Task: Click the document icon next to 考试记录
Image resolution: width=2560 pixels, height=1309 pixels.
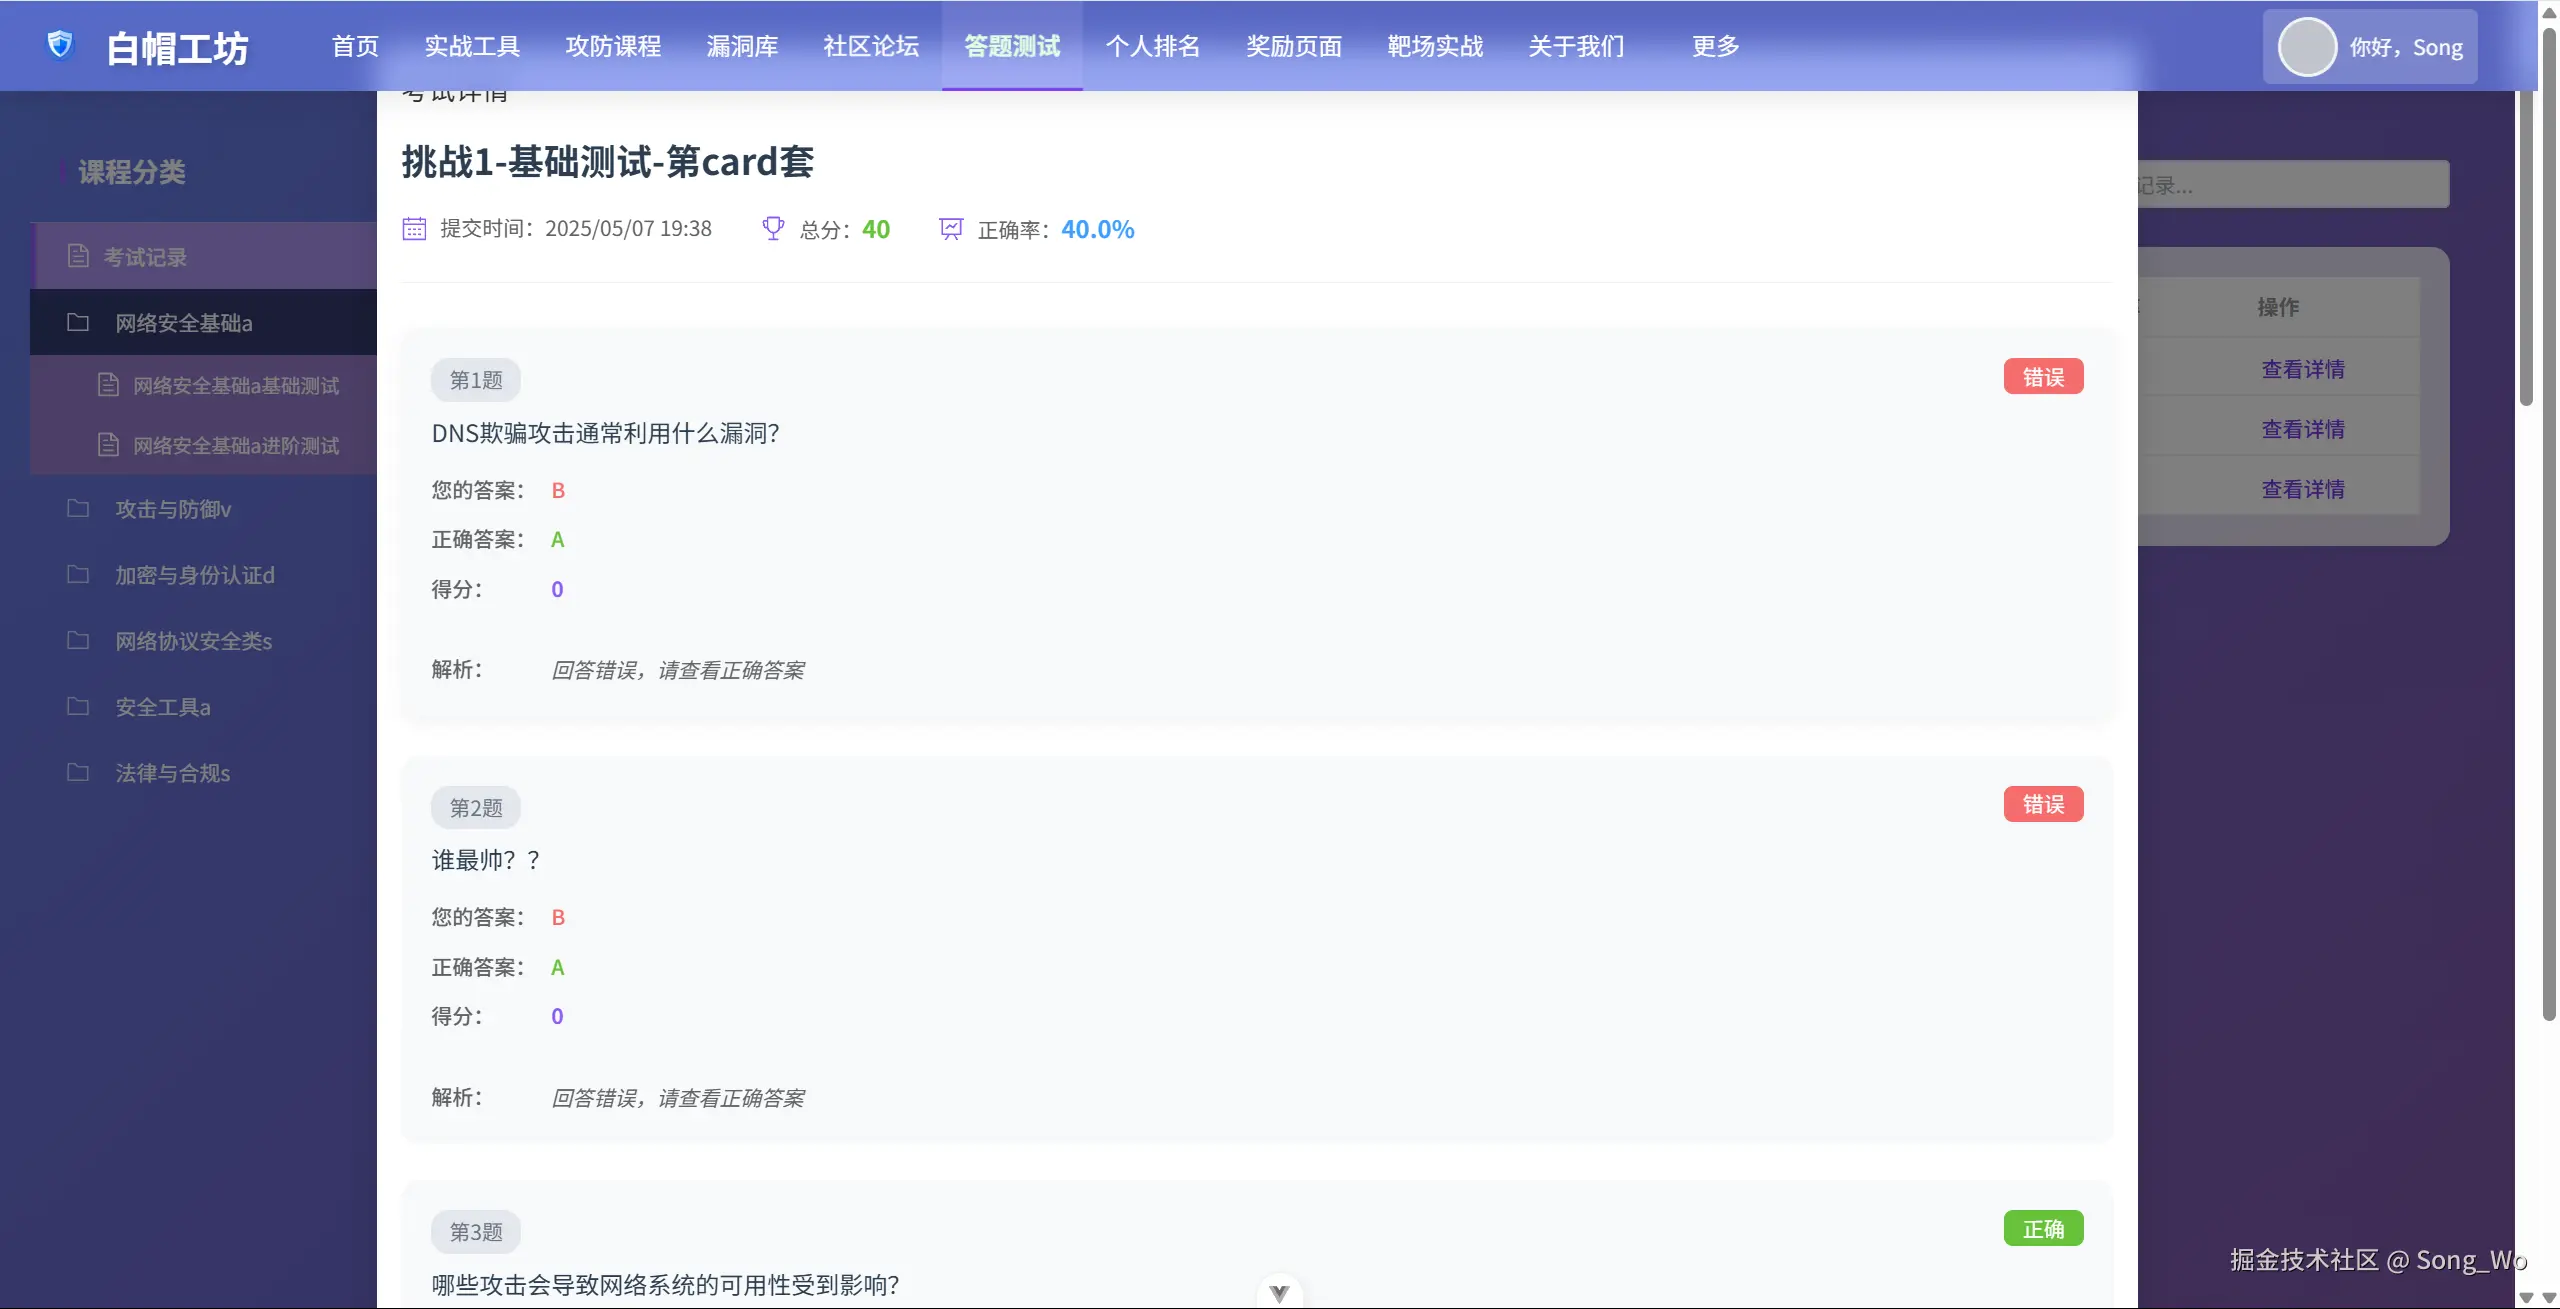Action: (79, 255)
